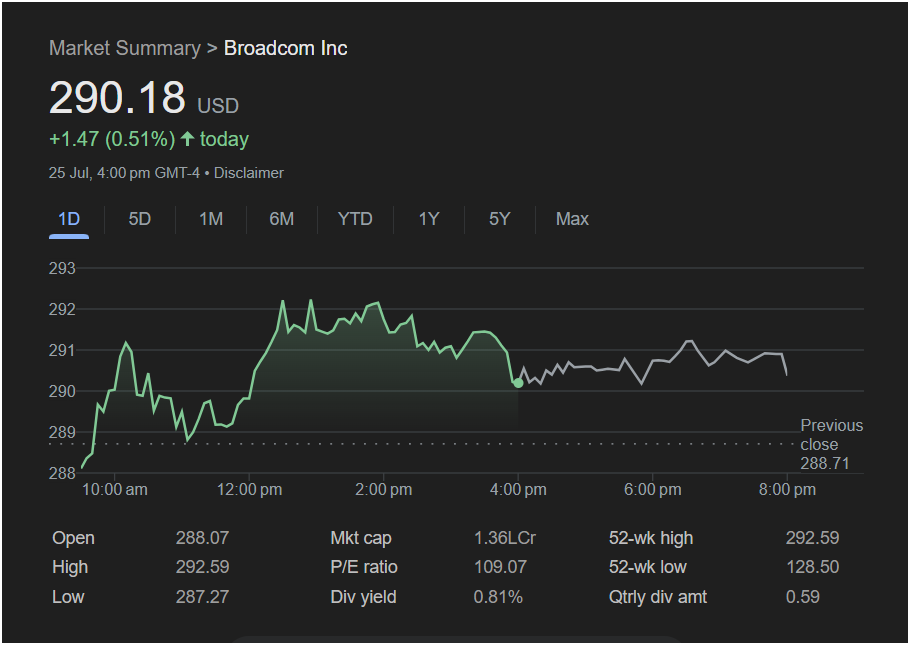Open the Max chart range tab
Image resolution: width=910 pixels, height=645 pixels.
point(572,219)
